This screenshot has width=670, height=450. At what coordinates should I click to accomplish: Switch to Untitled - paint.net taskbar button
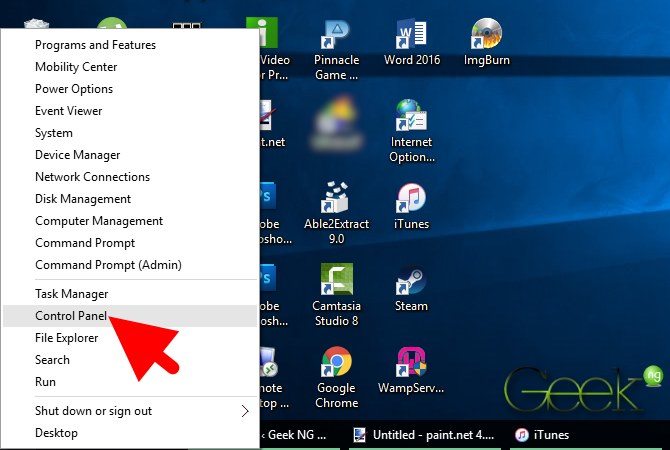(x=425, y=435)
